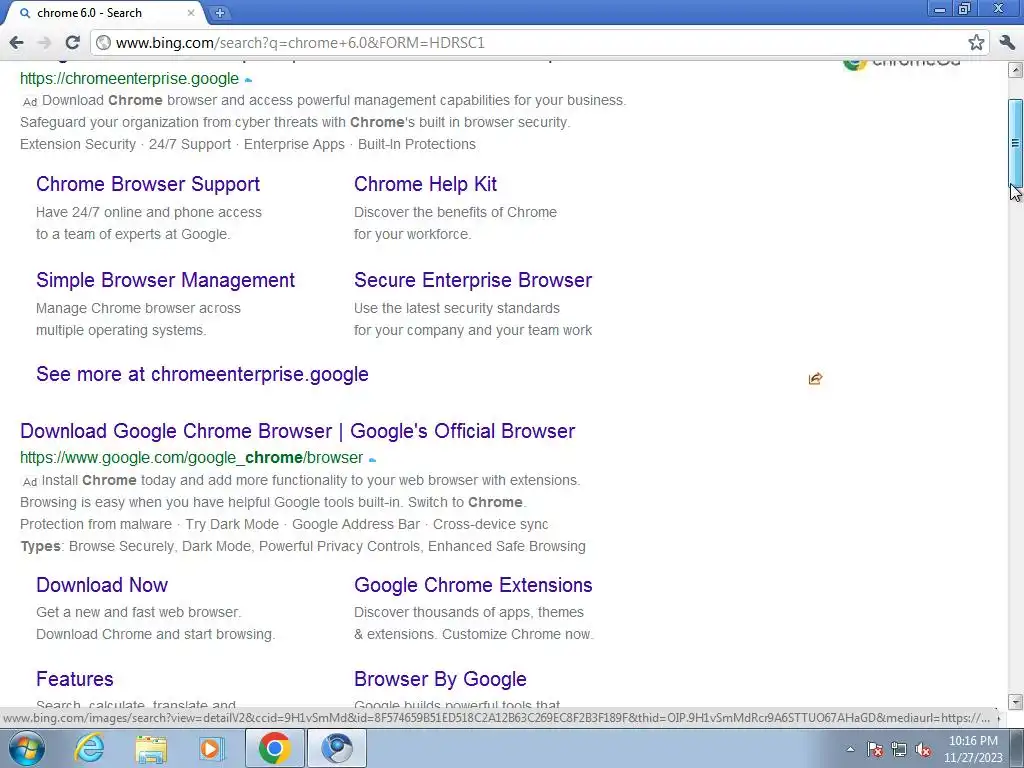Reload the Bing search page
Screen dimensions: 1024x768
pos(72,43)
